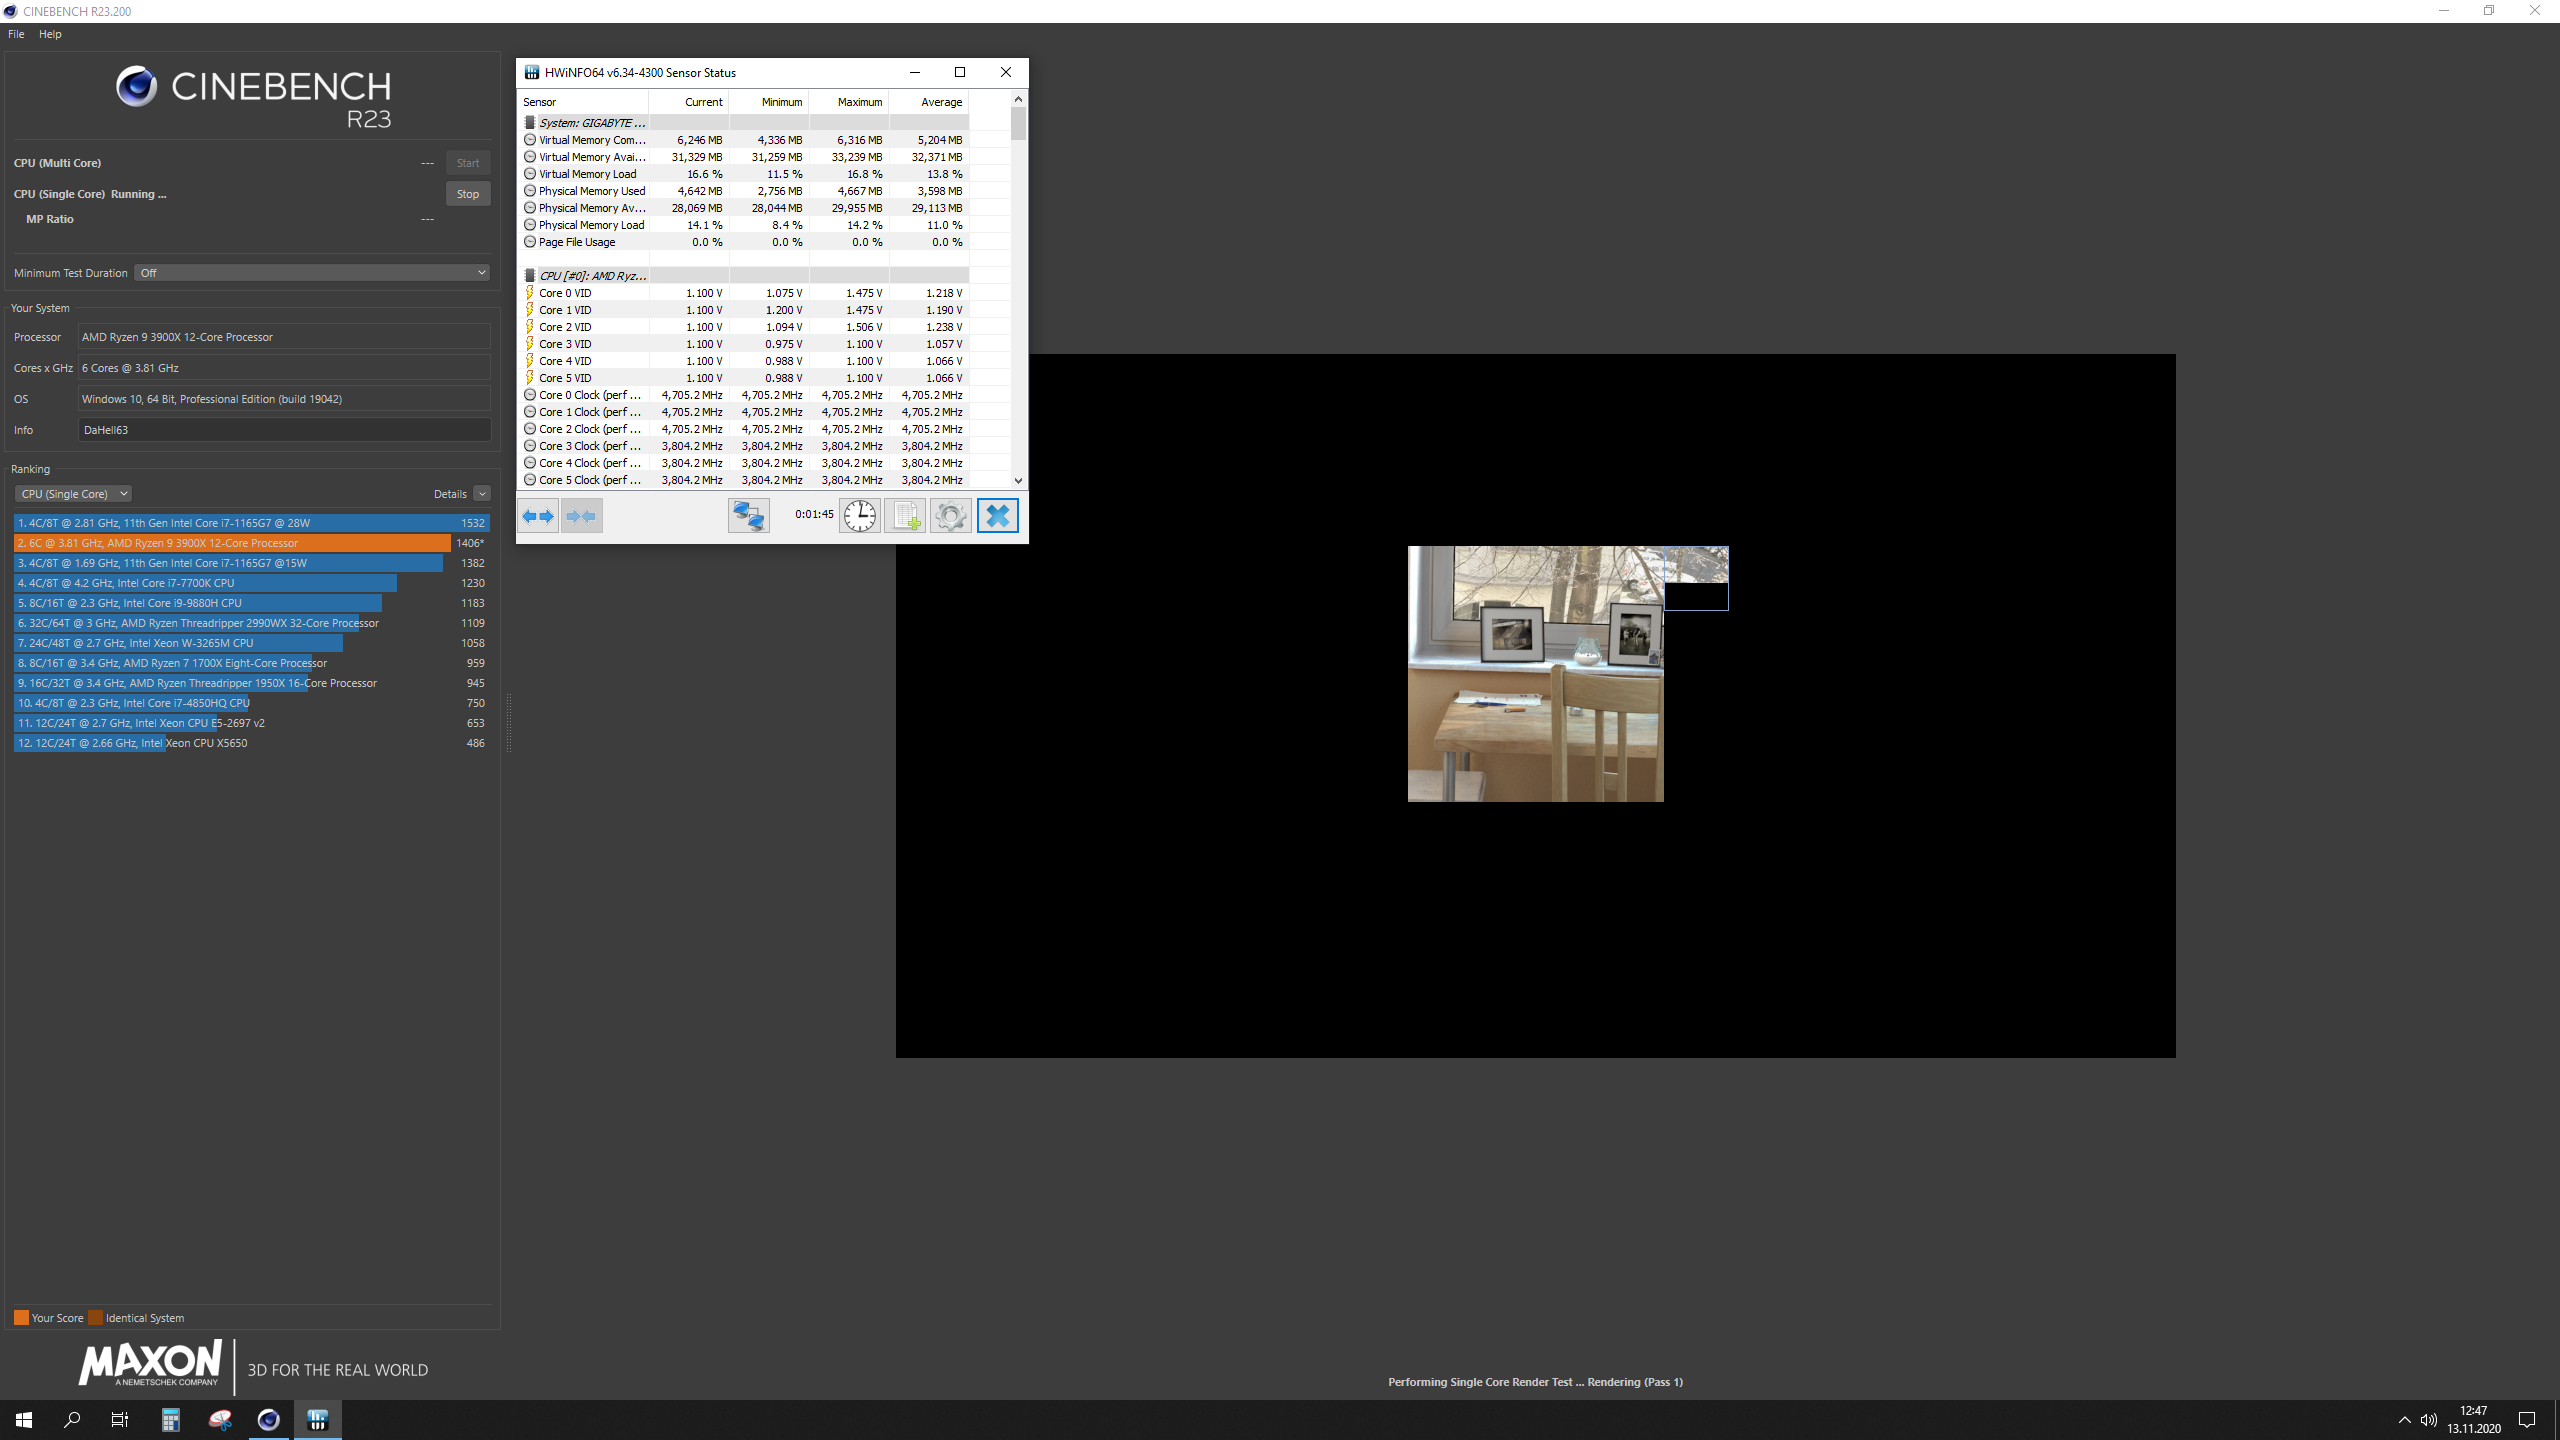Open Windows taskbar search
2560x1440 pixels.
coord(72,1420)
